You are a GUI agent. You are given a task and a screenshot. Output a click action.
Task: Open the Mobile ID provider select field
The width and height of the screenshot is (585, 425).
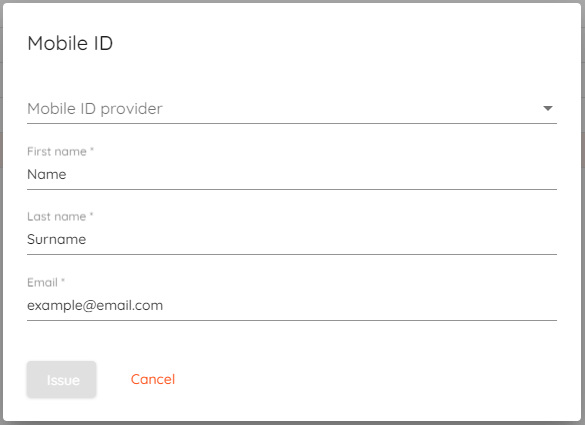[x=292, y=109]
